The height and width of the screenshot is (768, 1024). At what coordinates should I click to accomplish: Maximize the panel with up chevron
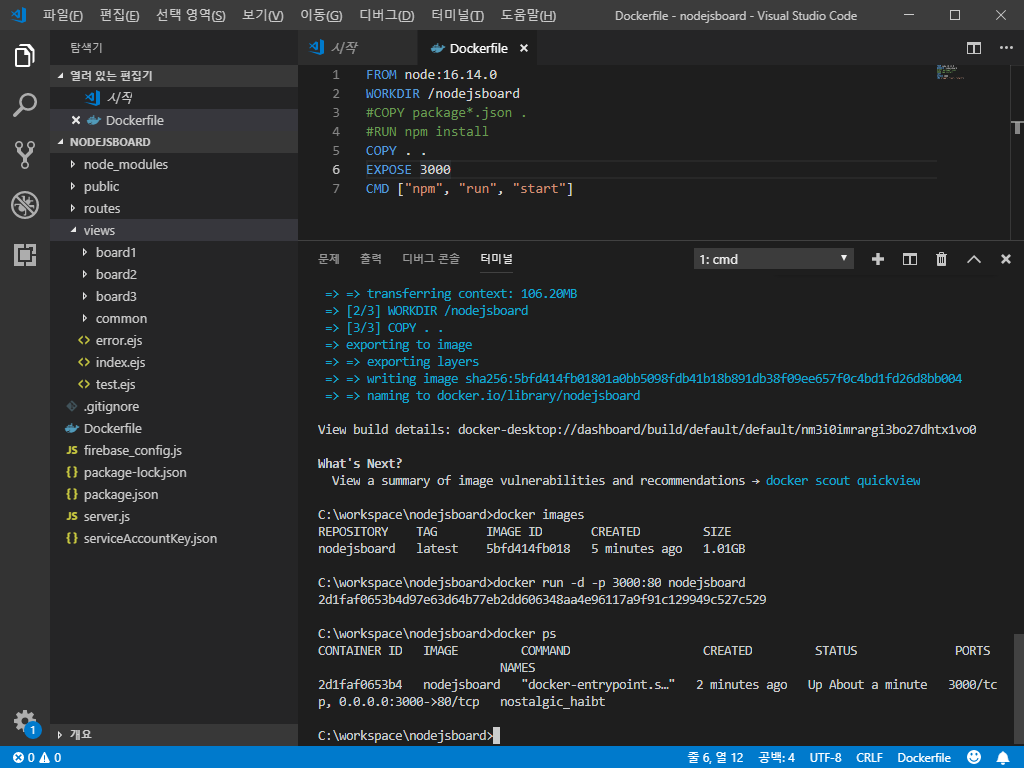[974, 259]
